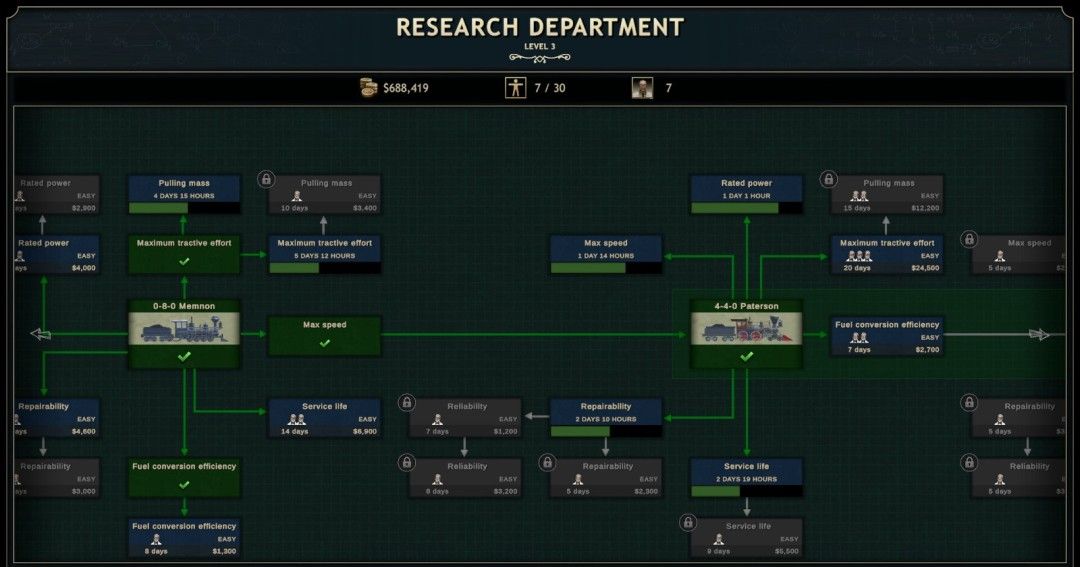Click the Research Department title header
Viewport: 1080px width, 567px height.
(x=540, y=27)
